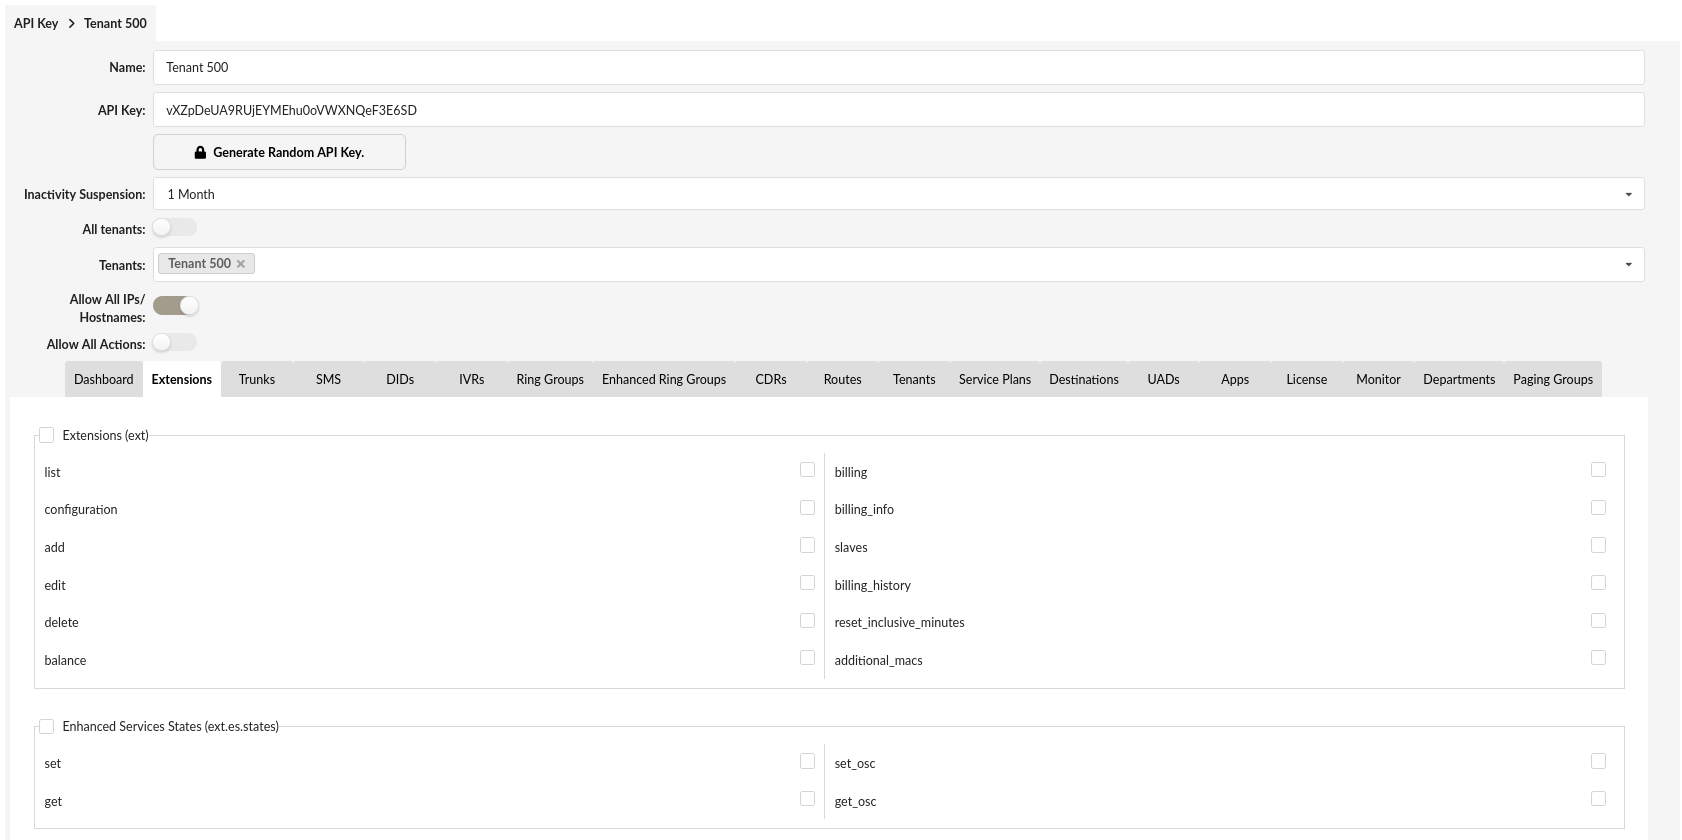Remove the Tenant 500 tag

click(x=241, y=264)
